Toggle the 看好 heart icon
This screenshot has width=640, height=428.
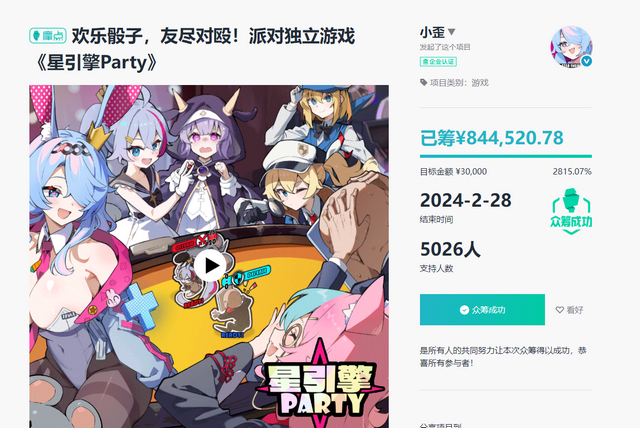click(x=560, y=310)
